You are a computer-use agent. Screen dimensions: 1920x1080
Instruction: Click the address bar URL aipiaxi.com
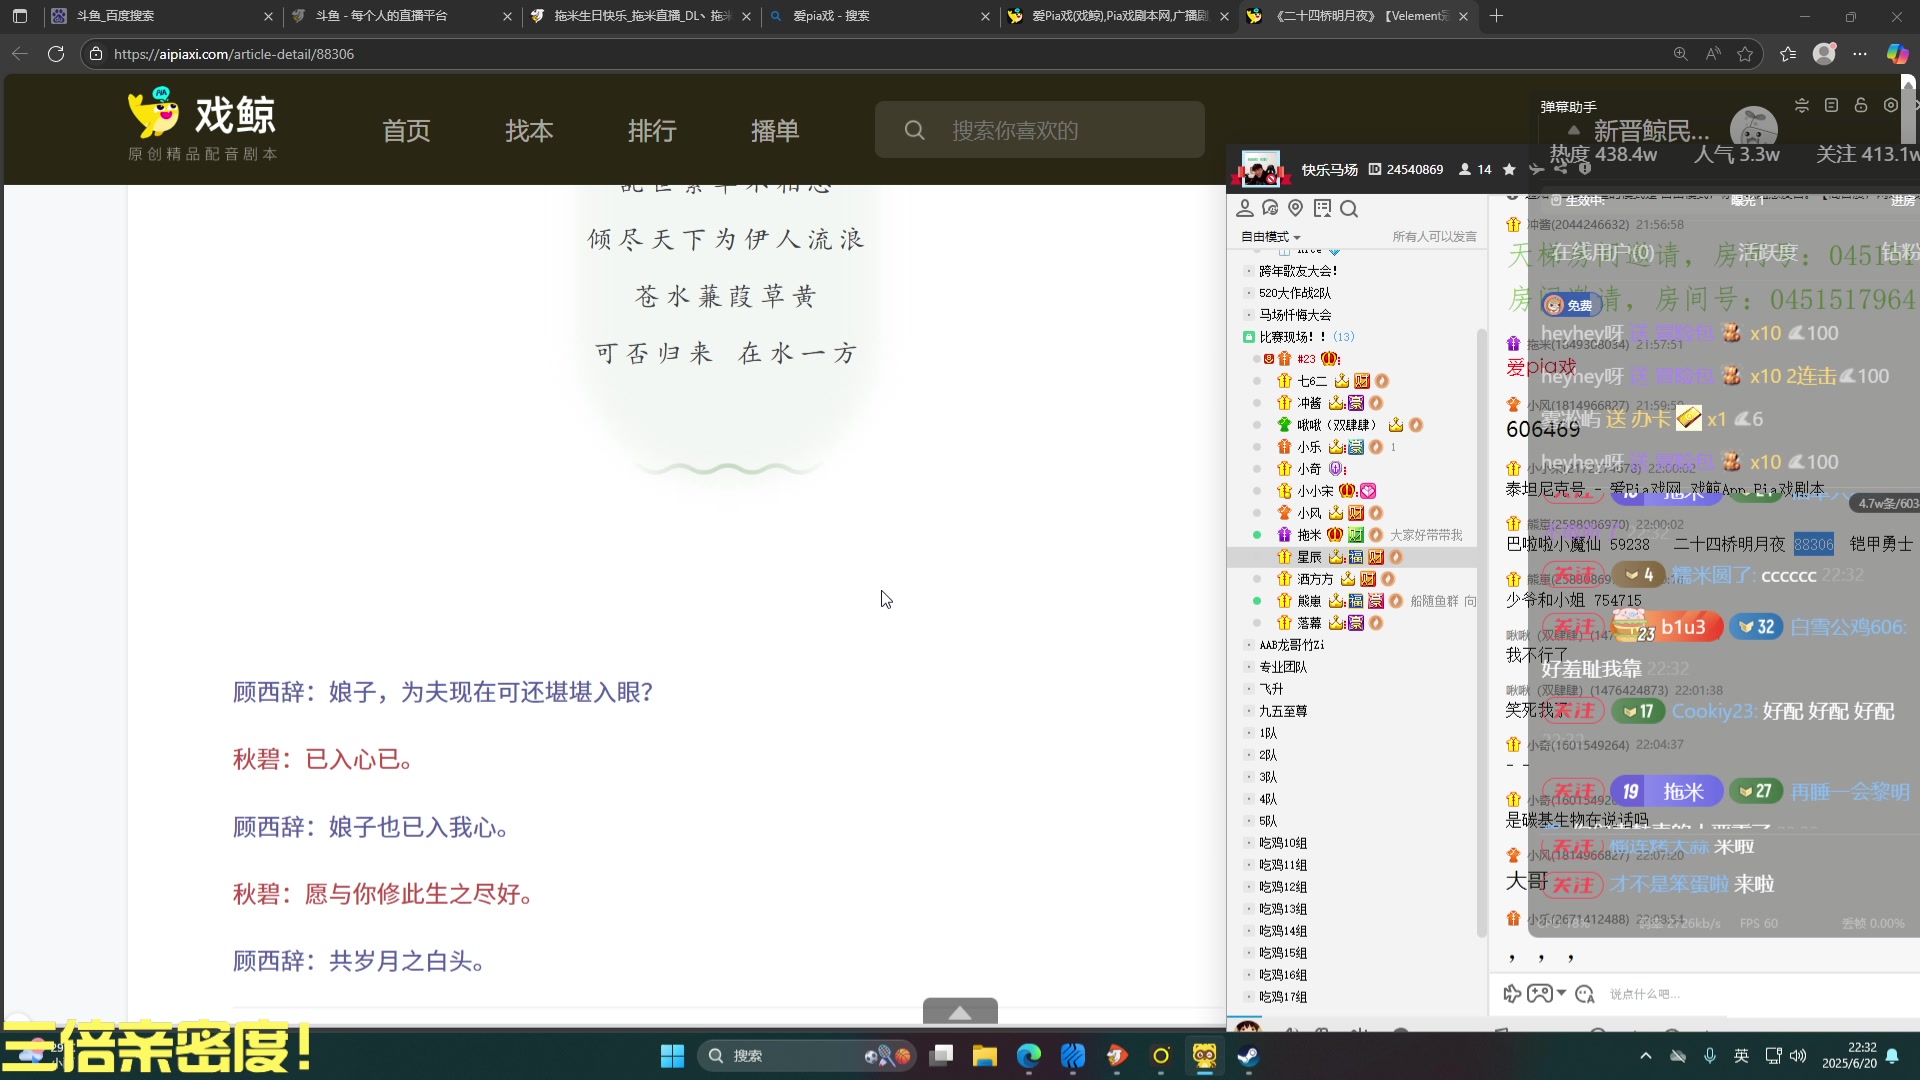pos(234,54)
